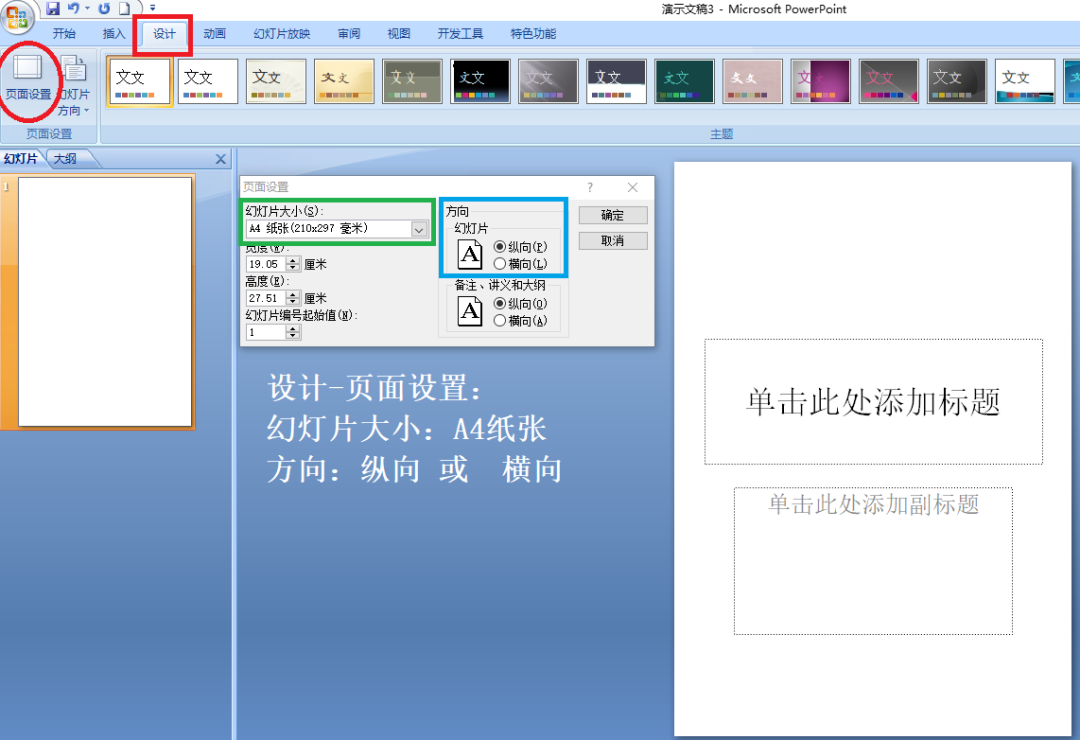Click the 宽度 width field showing 19.05
1080x740 pixels.
[266, 264]
